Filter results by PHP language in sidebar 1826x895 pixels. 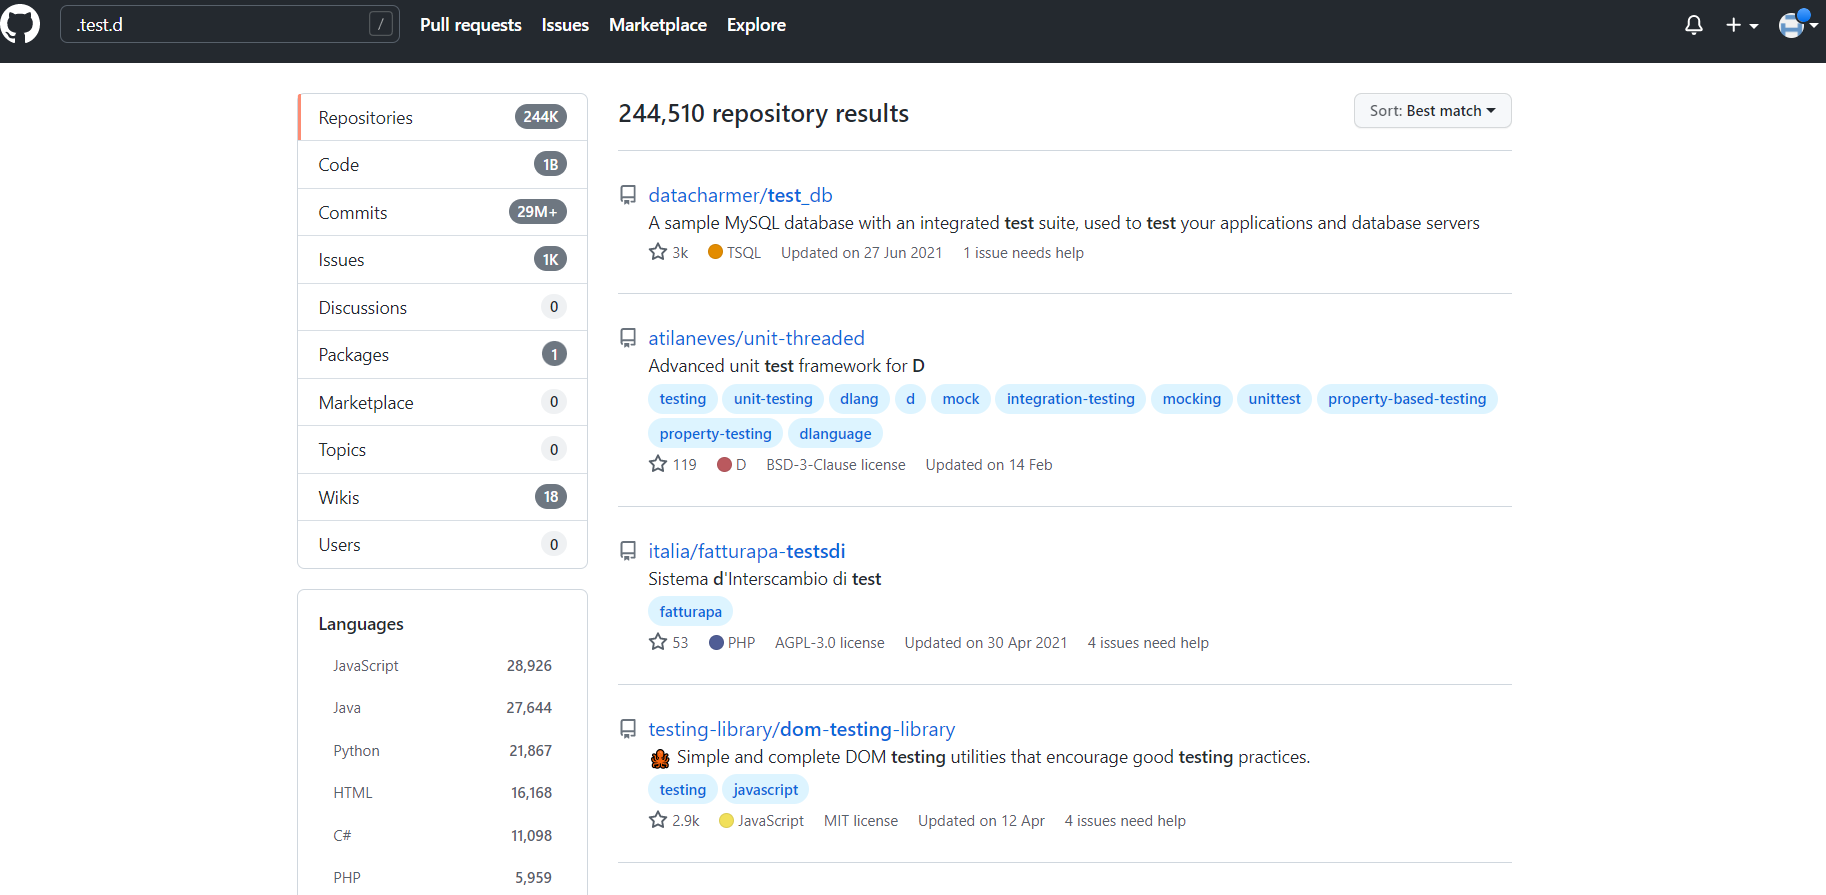(442, 878)
